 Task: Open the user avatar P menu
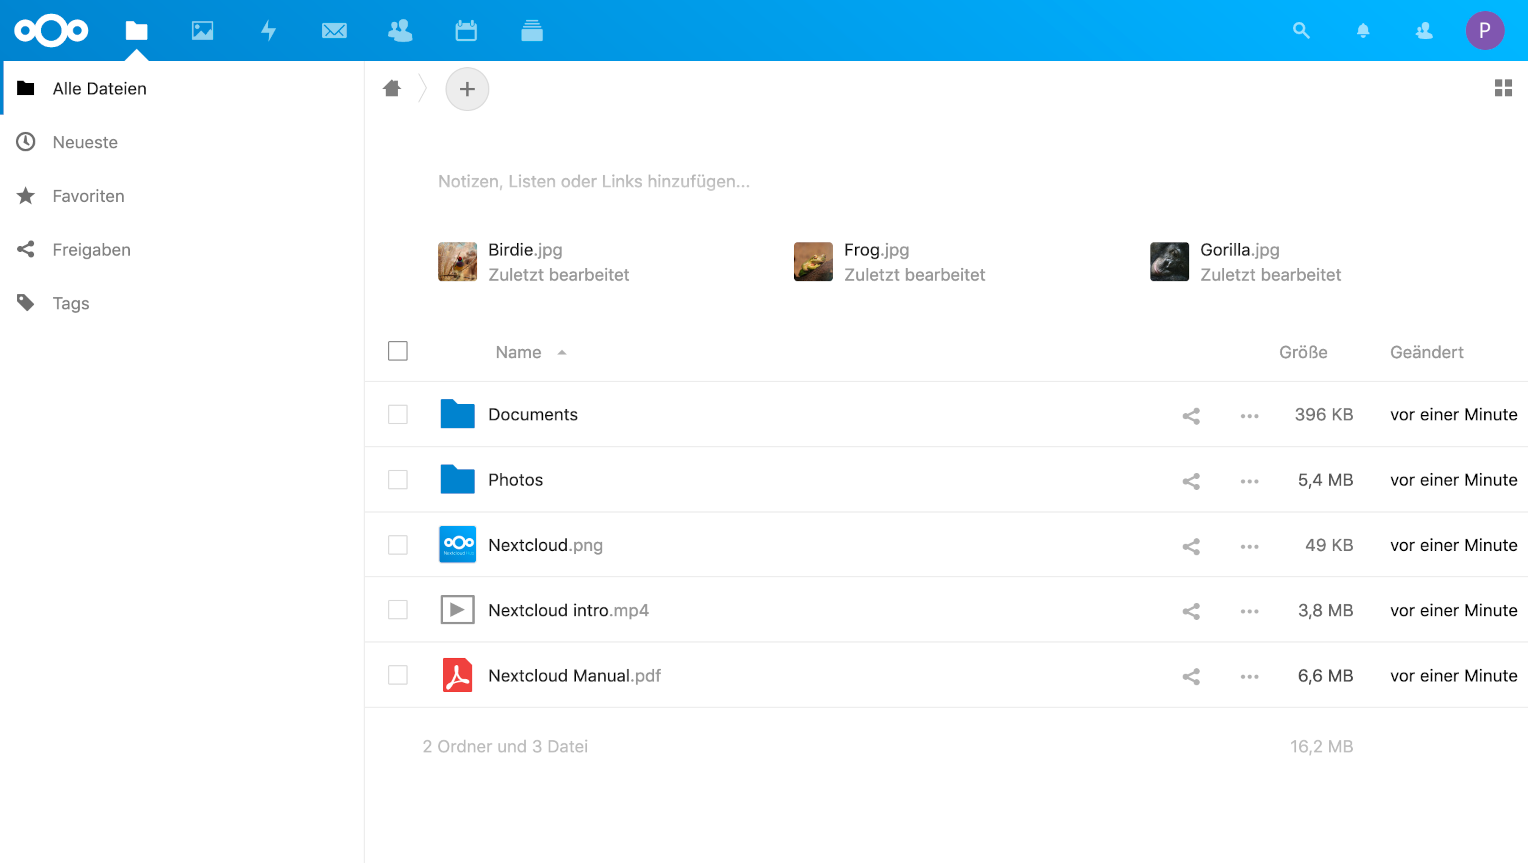point(1485,30)
